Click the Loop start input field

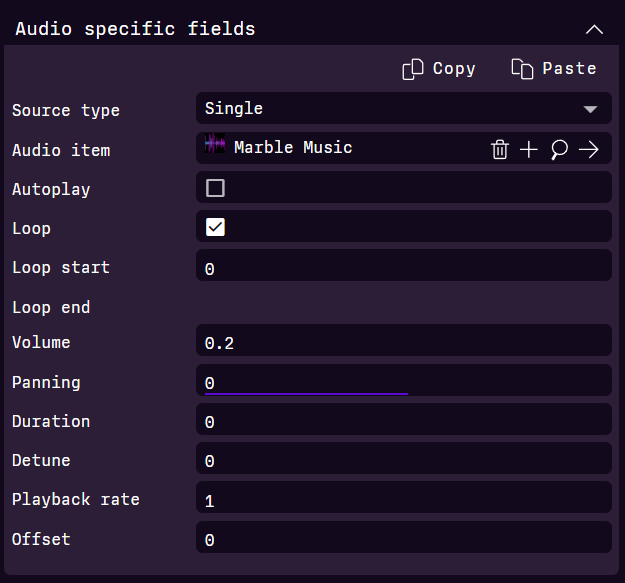(x=404, y=265)
